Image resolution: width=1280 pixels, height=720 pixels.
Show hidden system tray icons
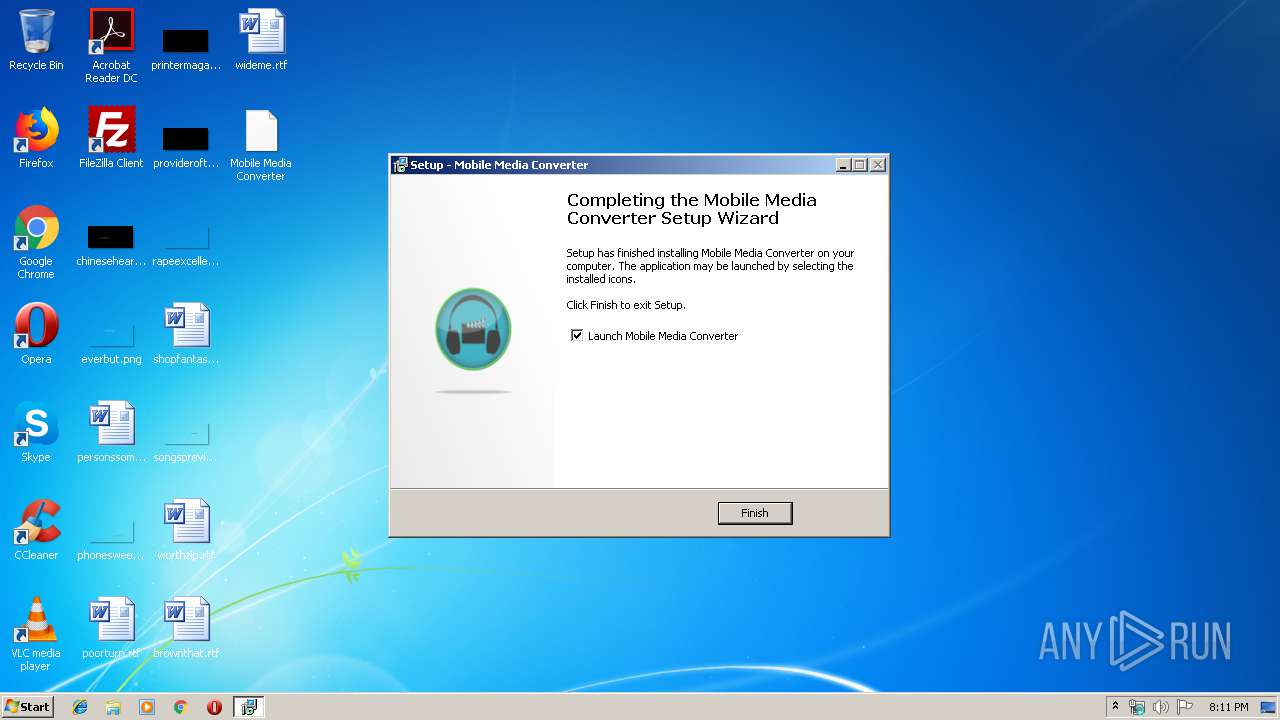(x=1116, y=707)
